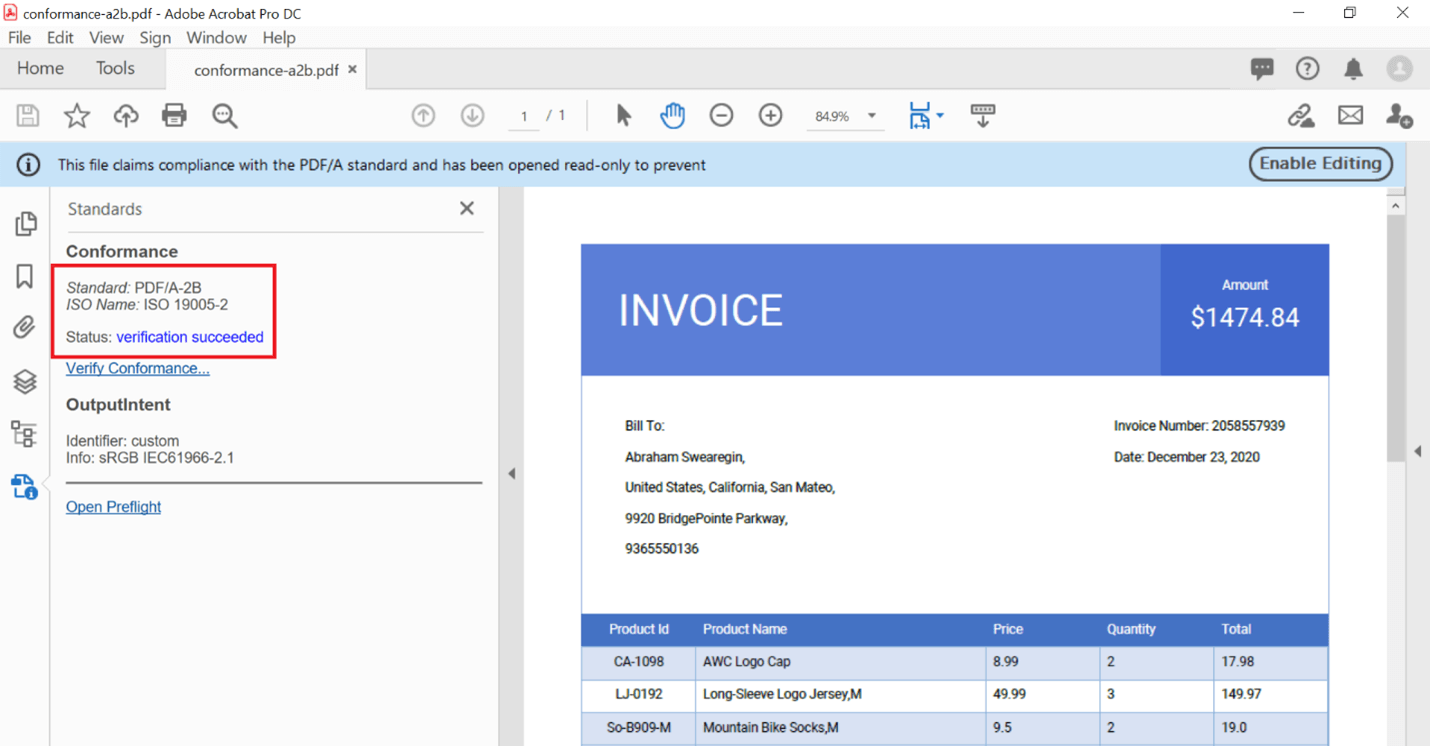
Task: Activate the arrow Selection tool
Action: pyautogui.click(x=623, y=116)
